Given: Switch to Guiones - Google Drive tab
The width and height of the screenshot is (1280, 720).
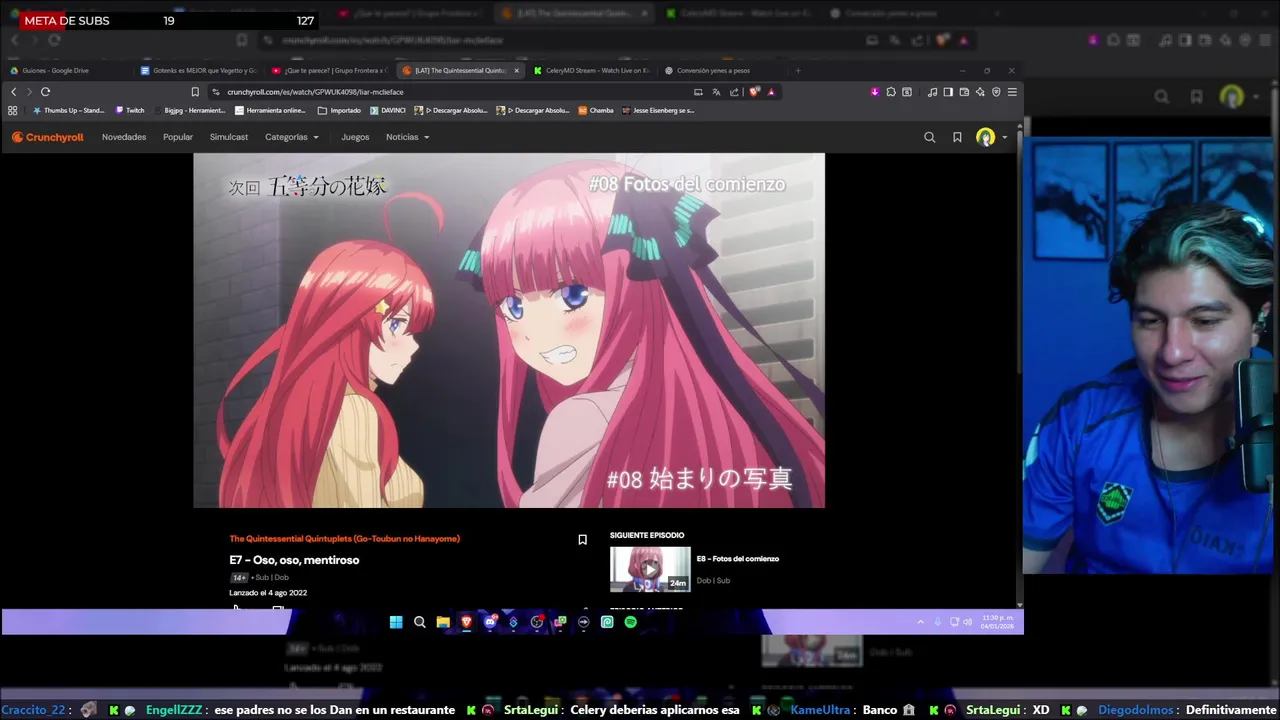Looking at the screenshot, I should pyautogui.click(x=65, y=71).
